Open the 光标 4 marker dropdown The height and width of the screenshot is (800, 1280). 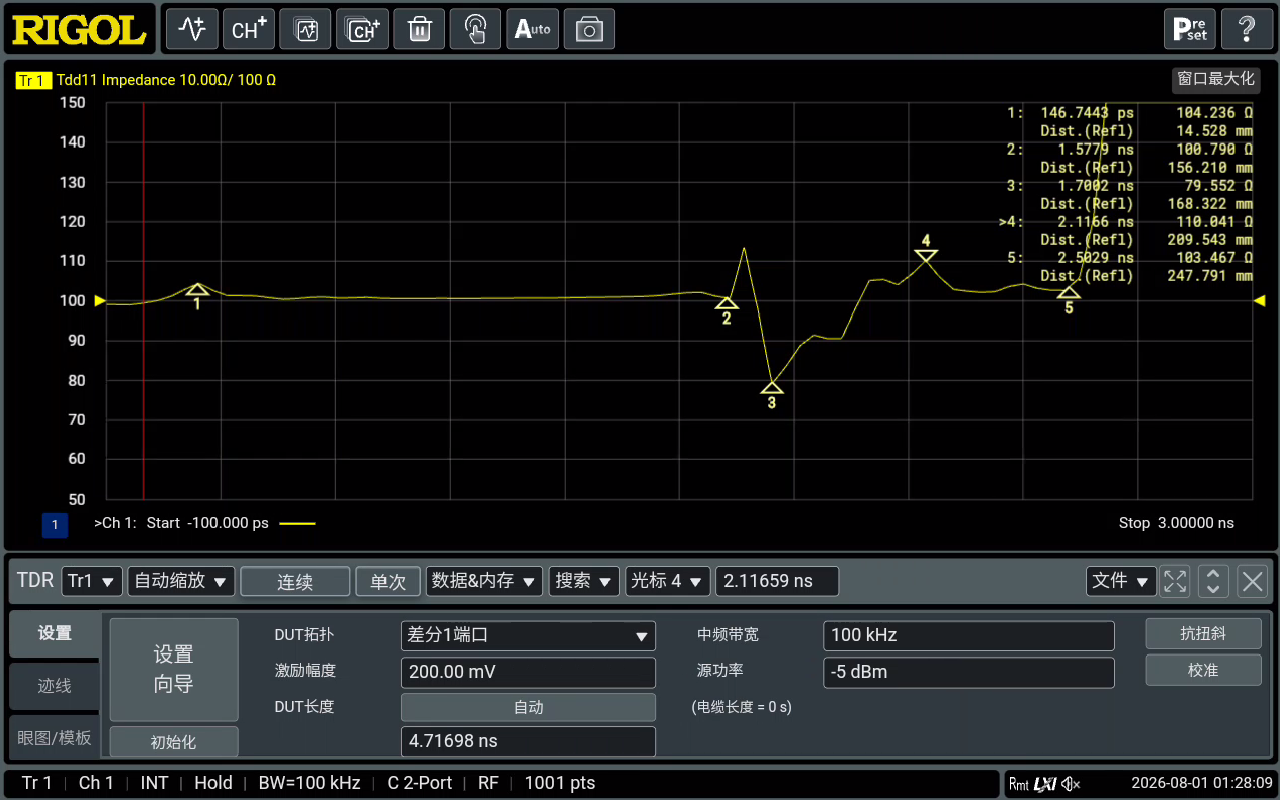(x=668, y=581)
